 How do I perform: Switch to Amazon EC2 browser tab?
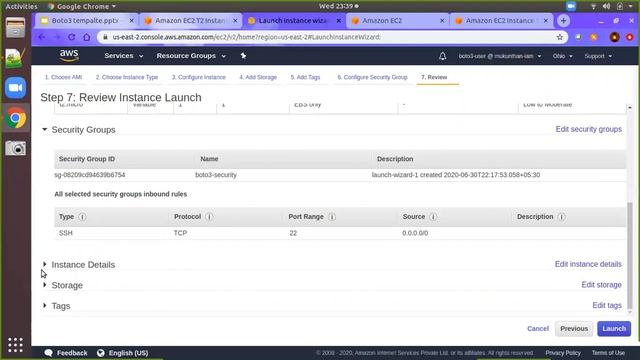398,20
